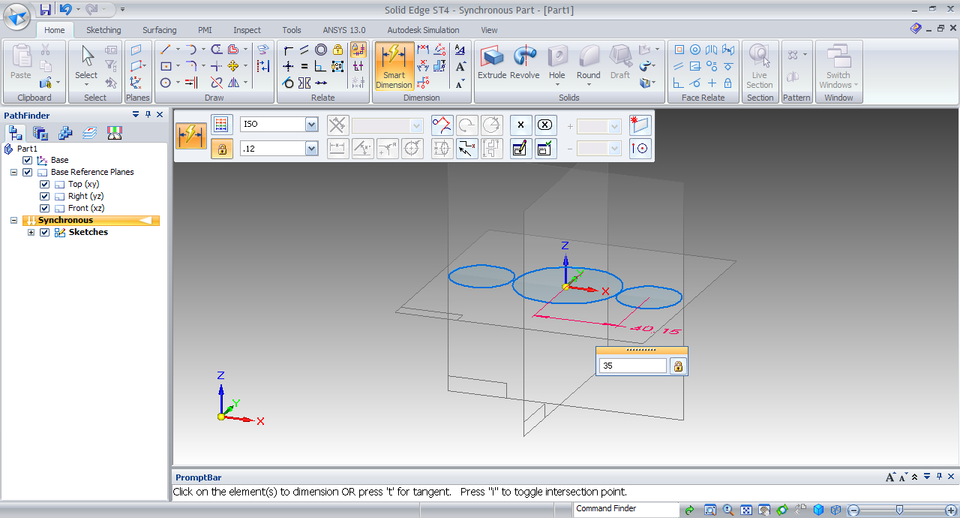Open the Round tool dropdown arrow
Image resolution: width=960 pixels, height=518 pixels.
tap(588, 84)
